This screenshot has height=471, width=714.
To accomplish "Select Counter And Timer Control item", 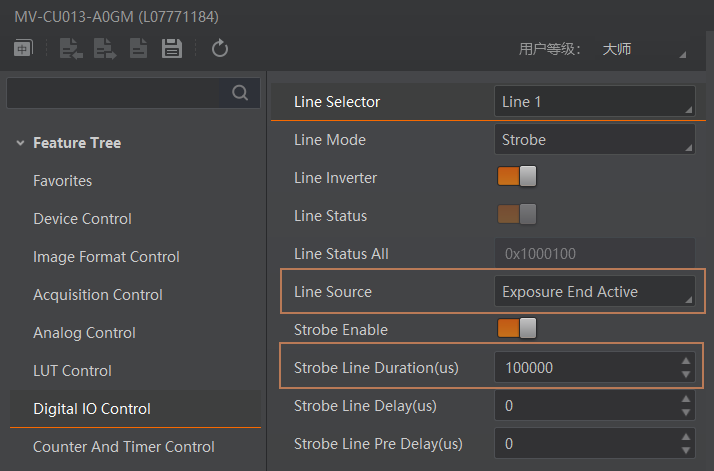I will pyautogui.click(x=124, y=447).
